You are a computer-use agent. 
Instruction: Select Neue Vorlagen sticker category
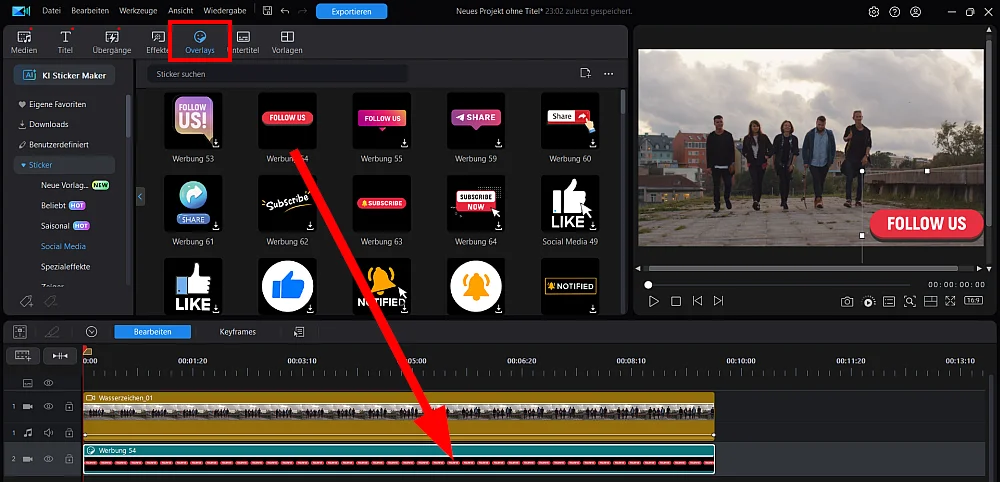(x=75, y=185)
